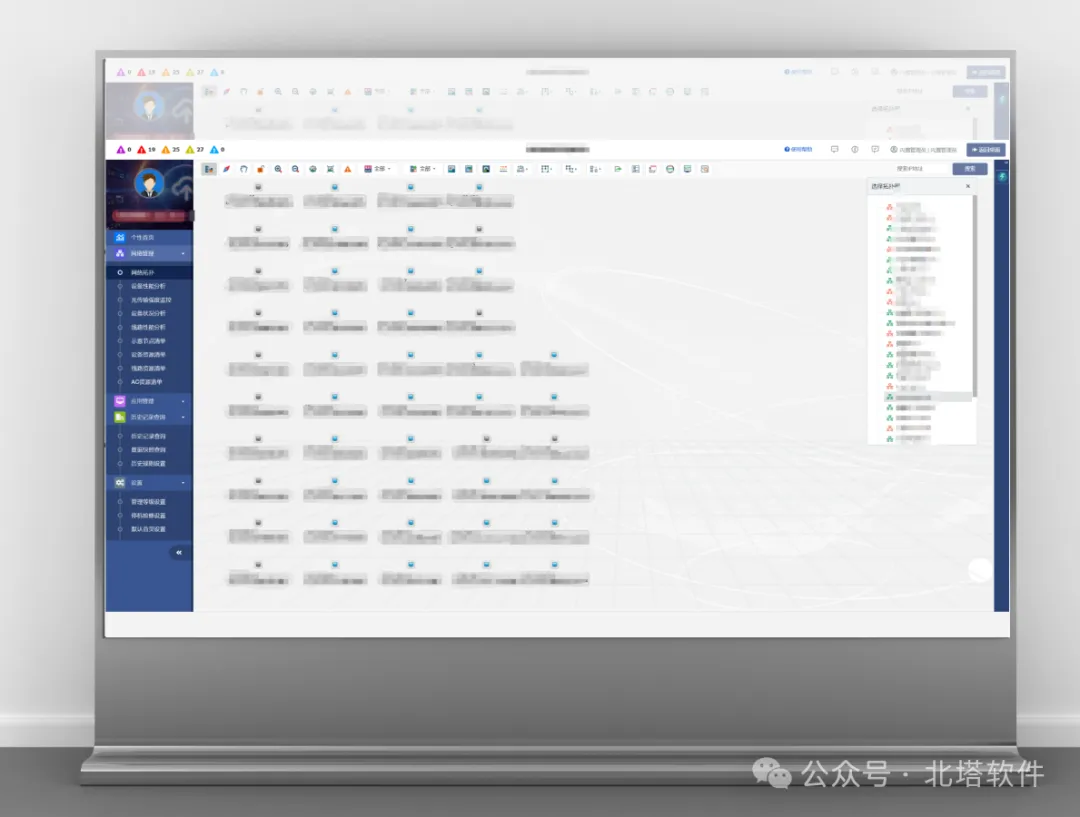Click the orange warning triangle in toolbar

pos(348,169)
